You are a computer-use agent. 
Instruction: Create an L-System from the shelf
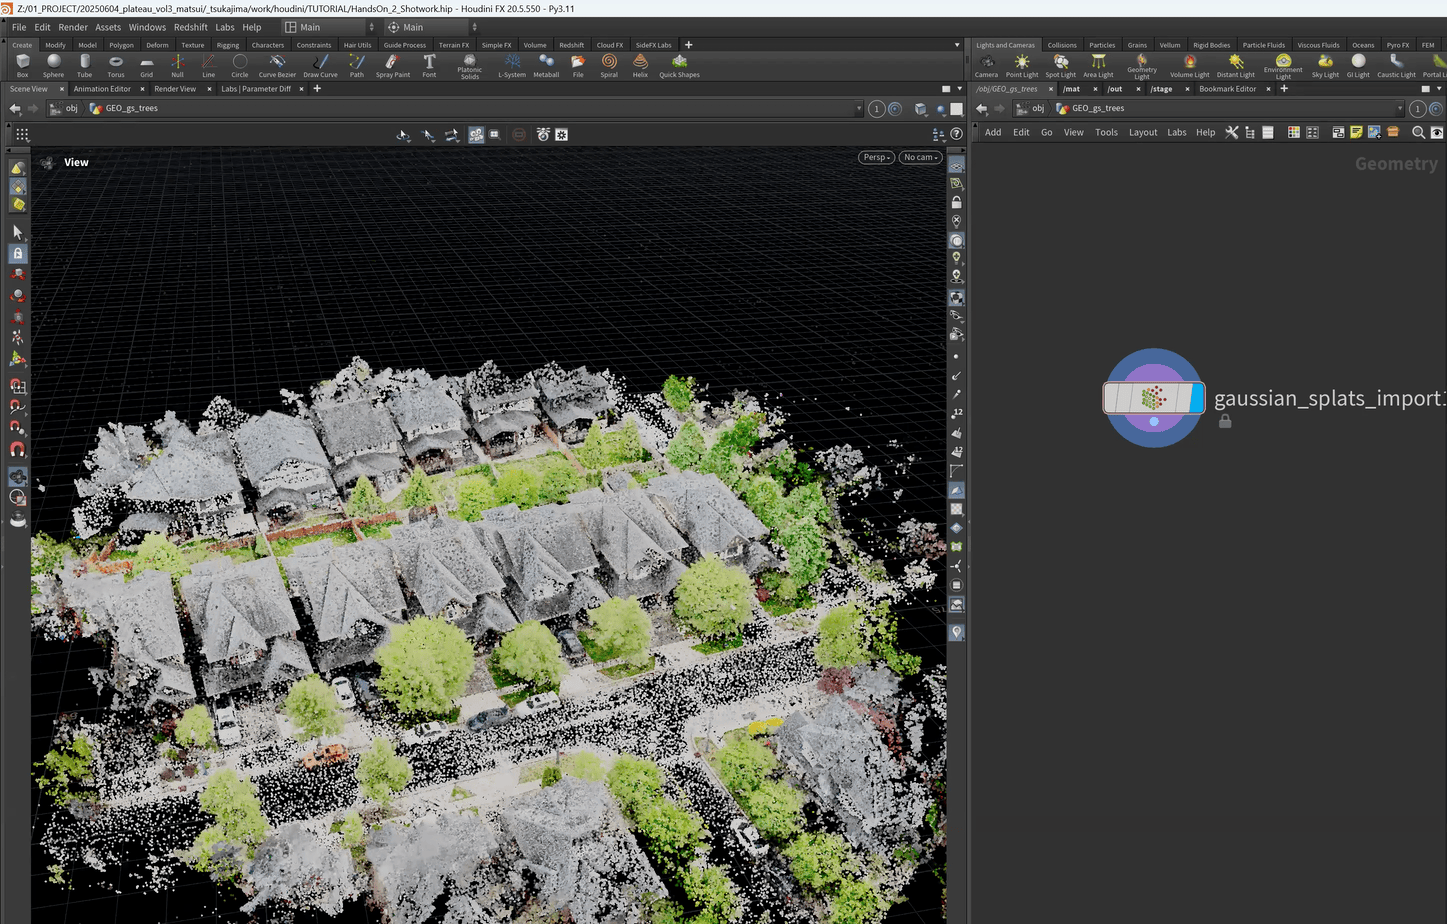click(511, 65)
